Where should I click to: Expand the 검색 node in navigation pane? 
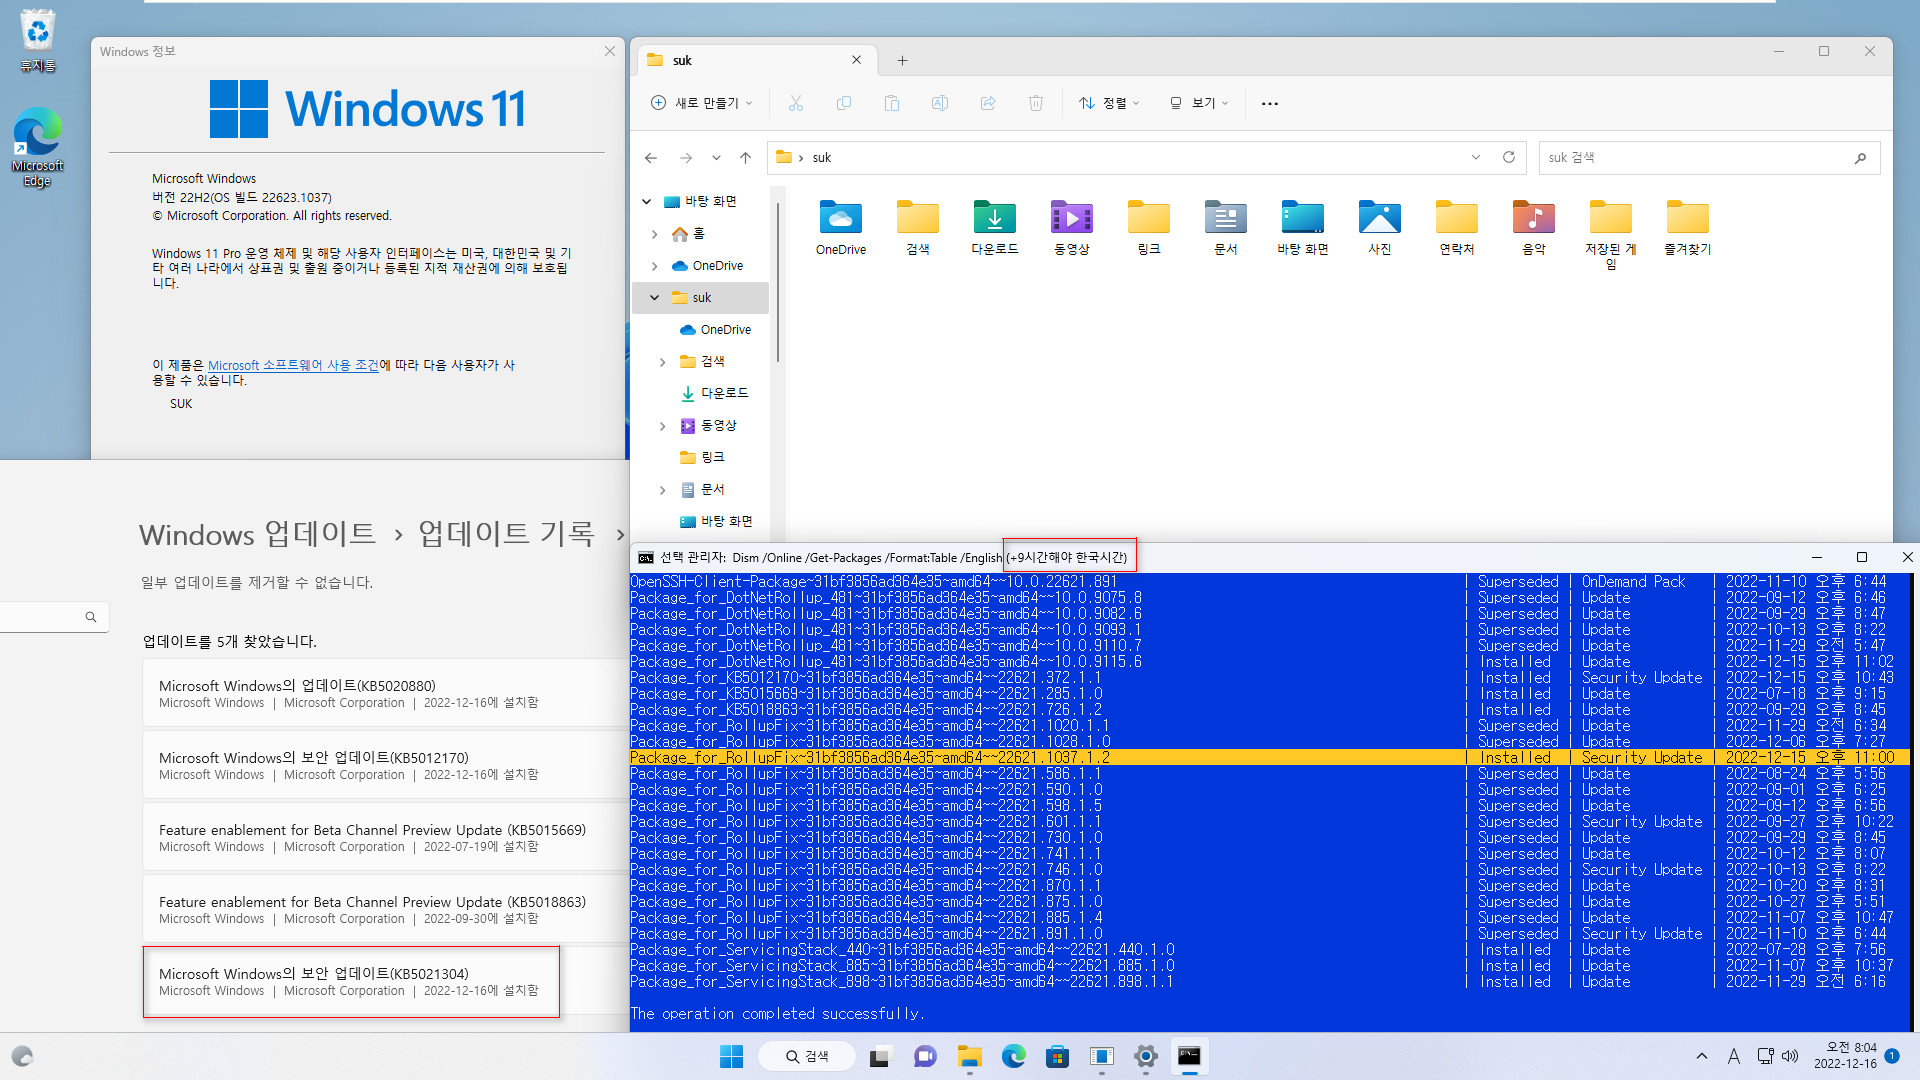click(662, 362)
